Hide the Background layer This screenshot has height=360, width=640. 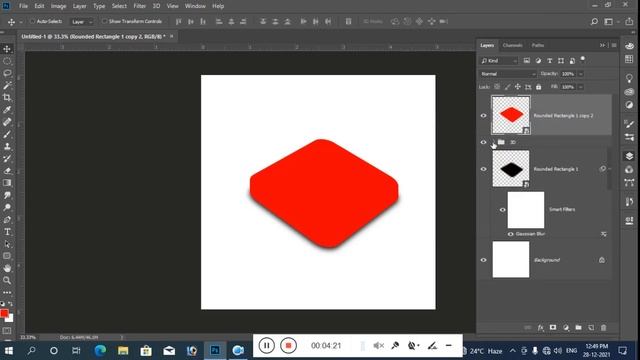pos(483,260)
